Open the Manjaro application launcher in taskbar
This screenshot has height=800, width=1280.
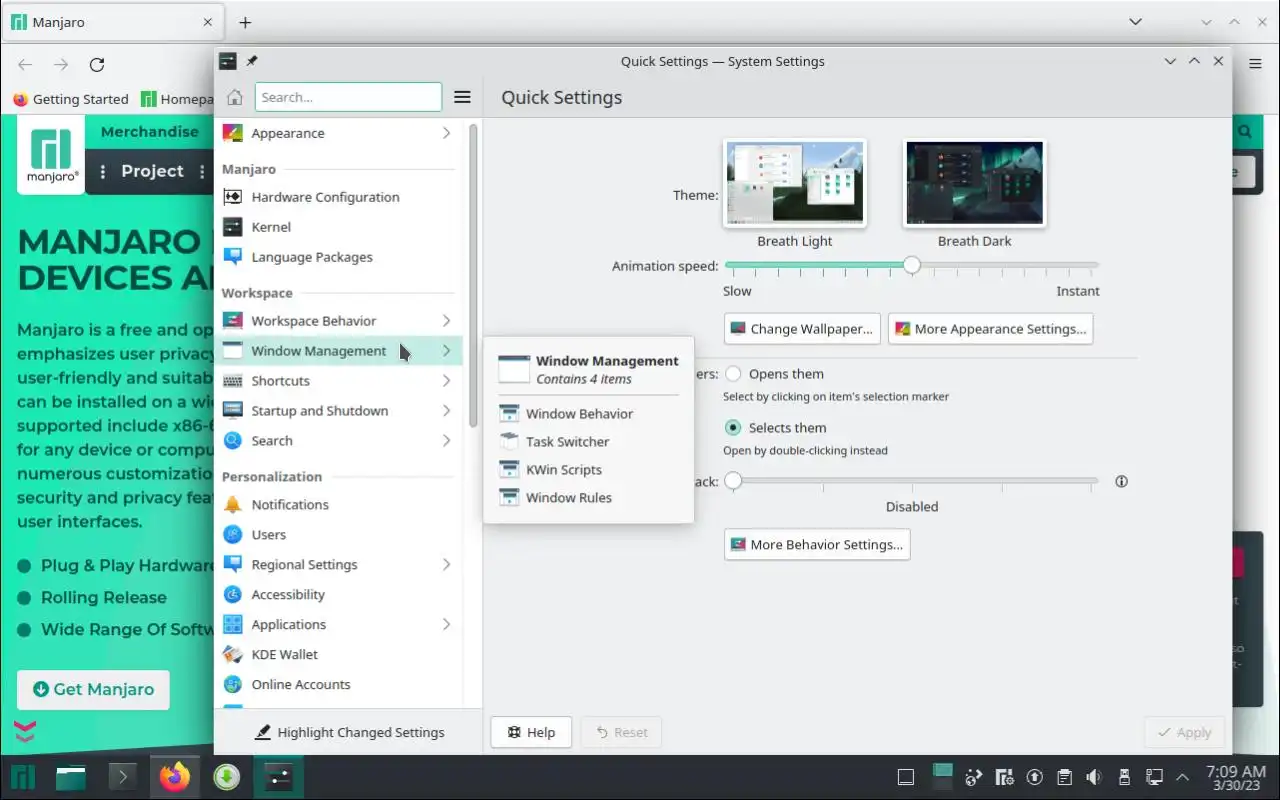pos(23,777)
